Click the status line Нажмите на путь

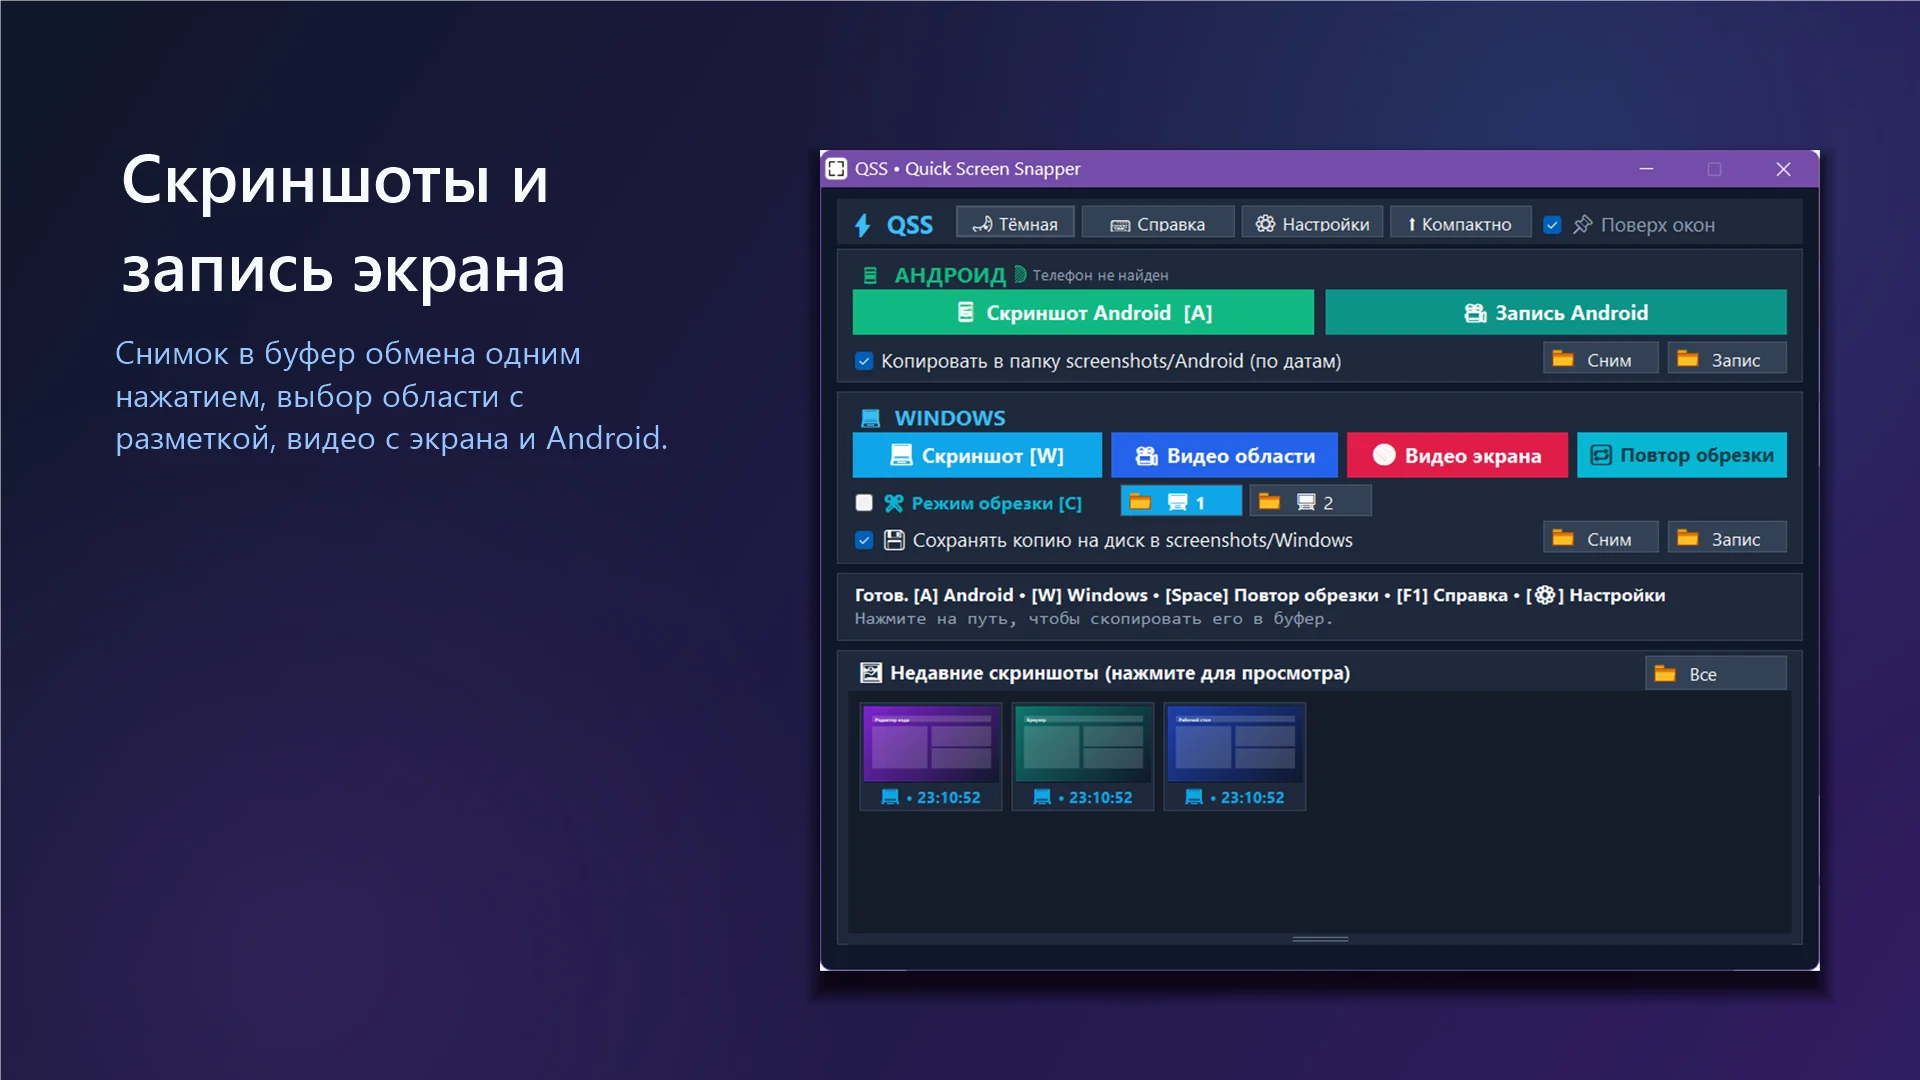1093,619
